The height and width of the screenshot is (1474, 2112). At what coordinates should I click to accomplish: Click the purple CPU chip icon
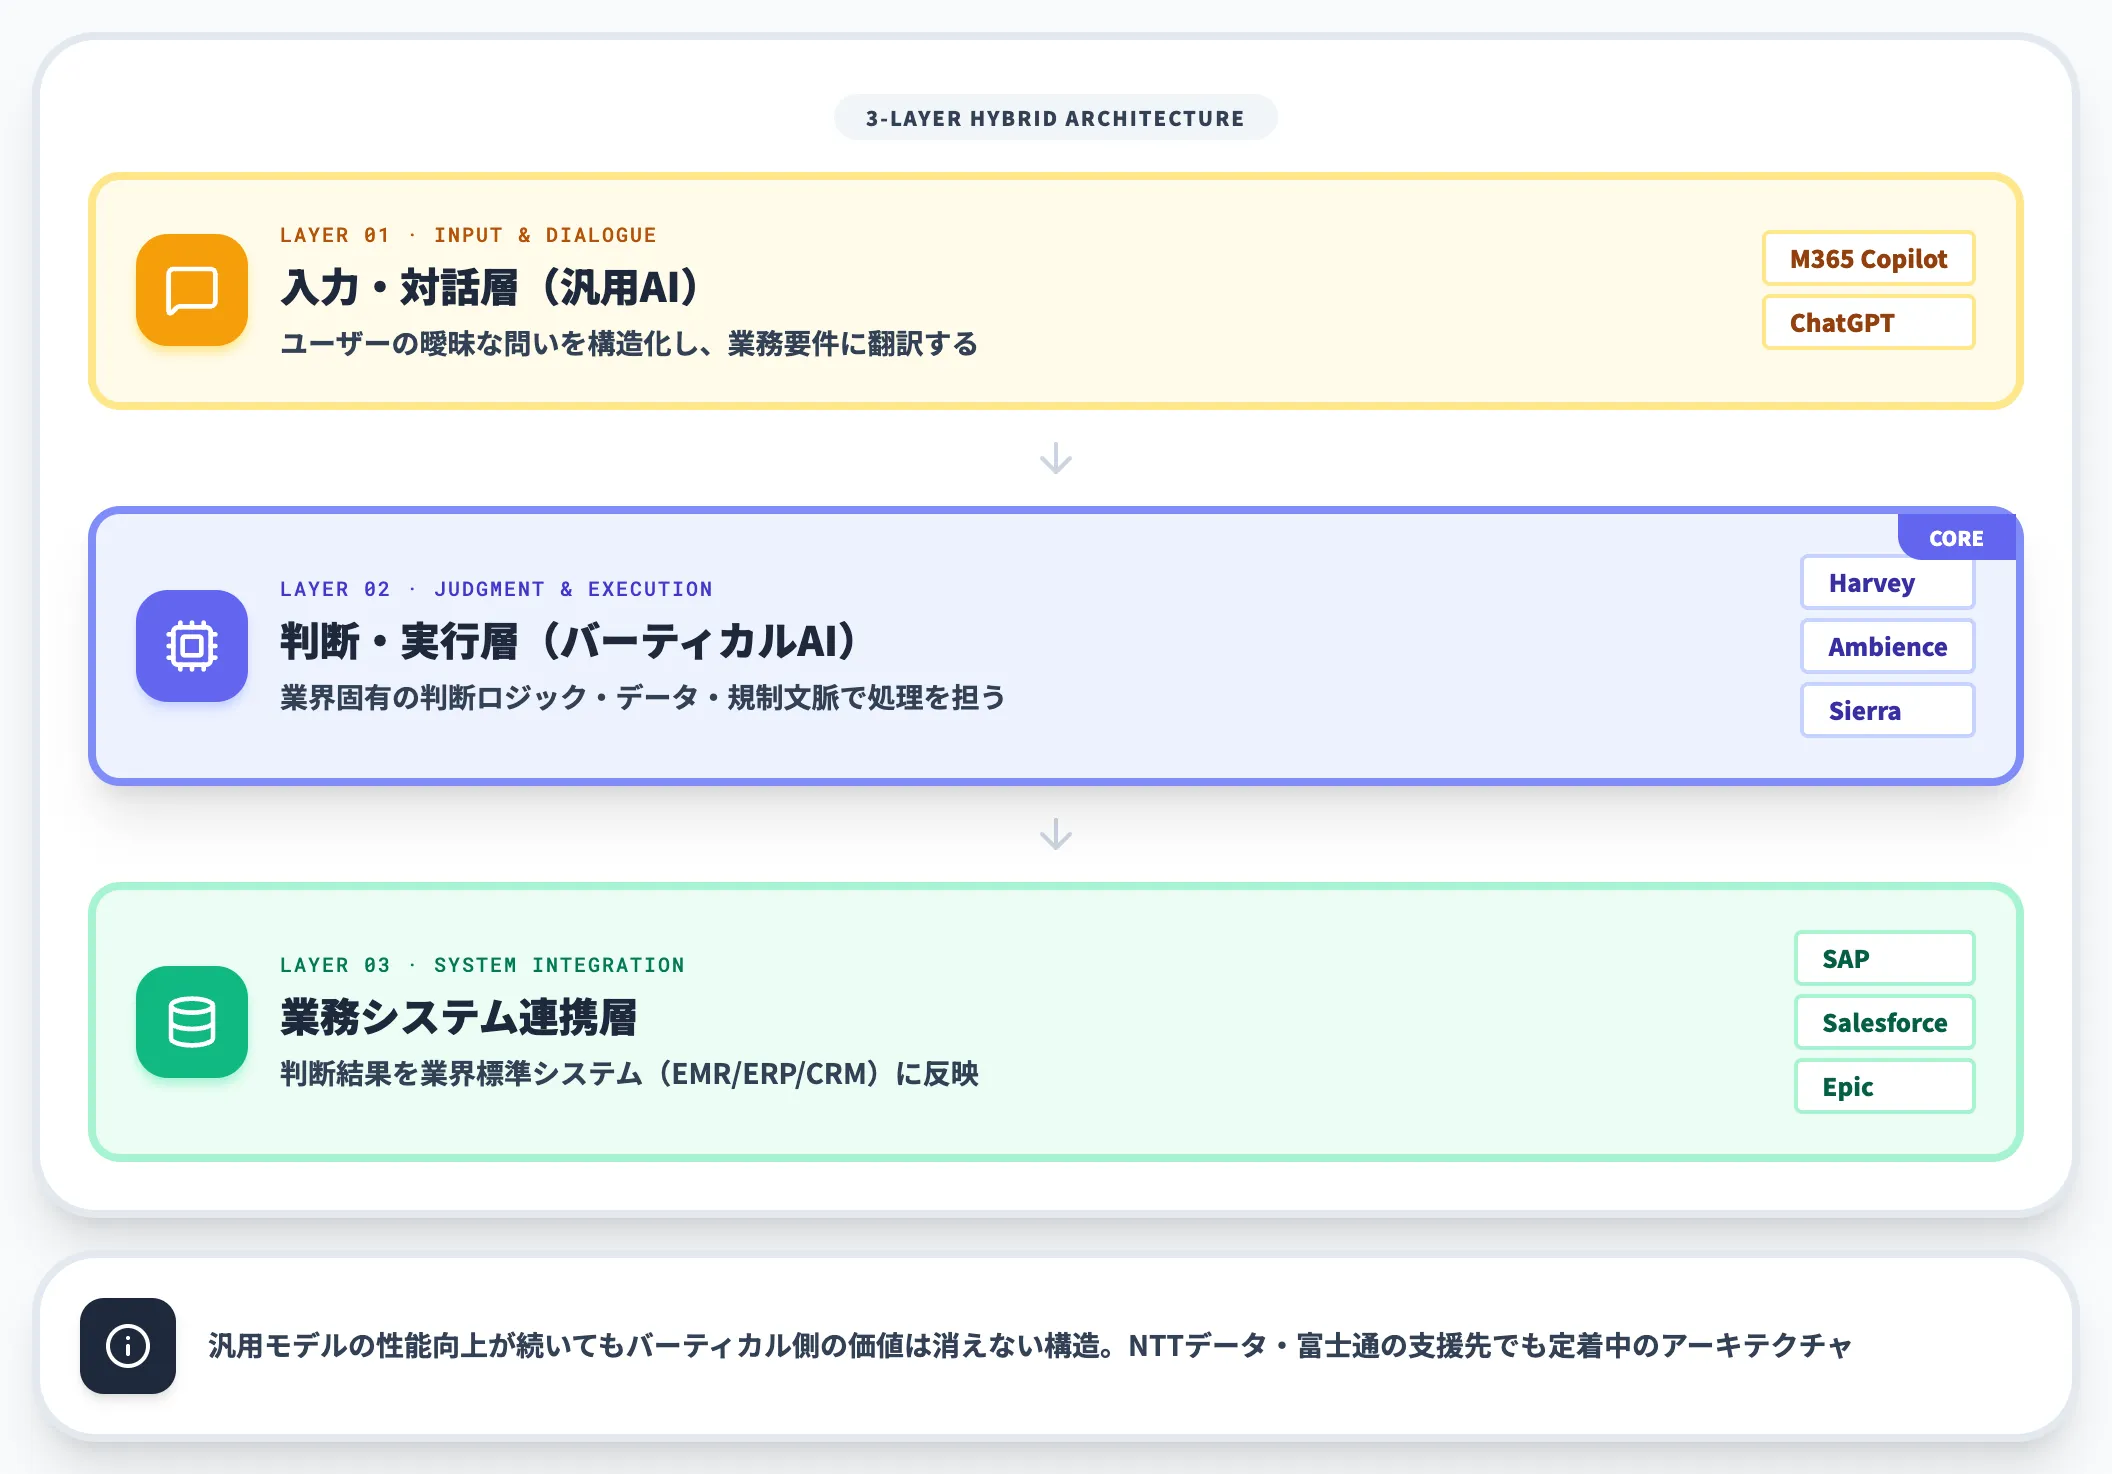pos(192,646)
